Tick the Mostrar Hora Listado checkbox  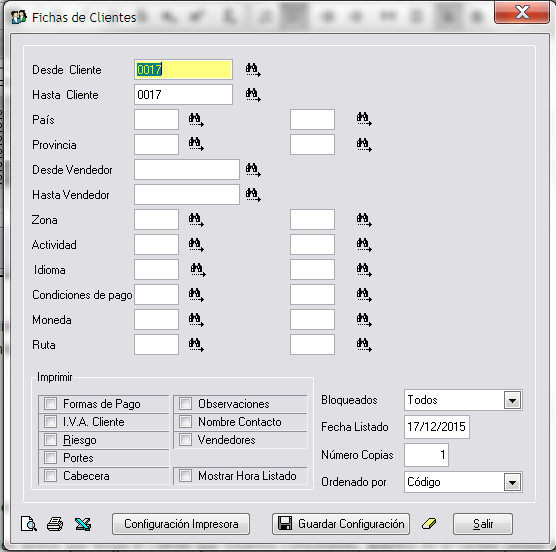tap(185, 475)
